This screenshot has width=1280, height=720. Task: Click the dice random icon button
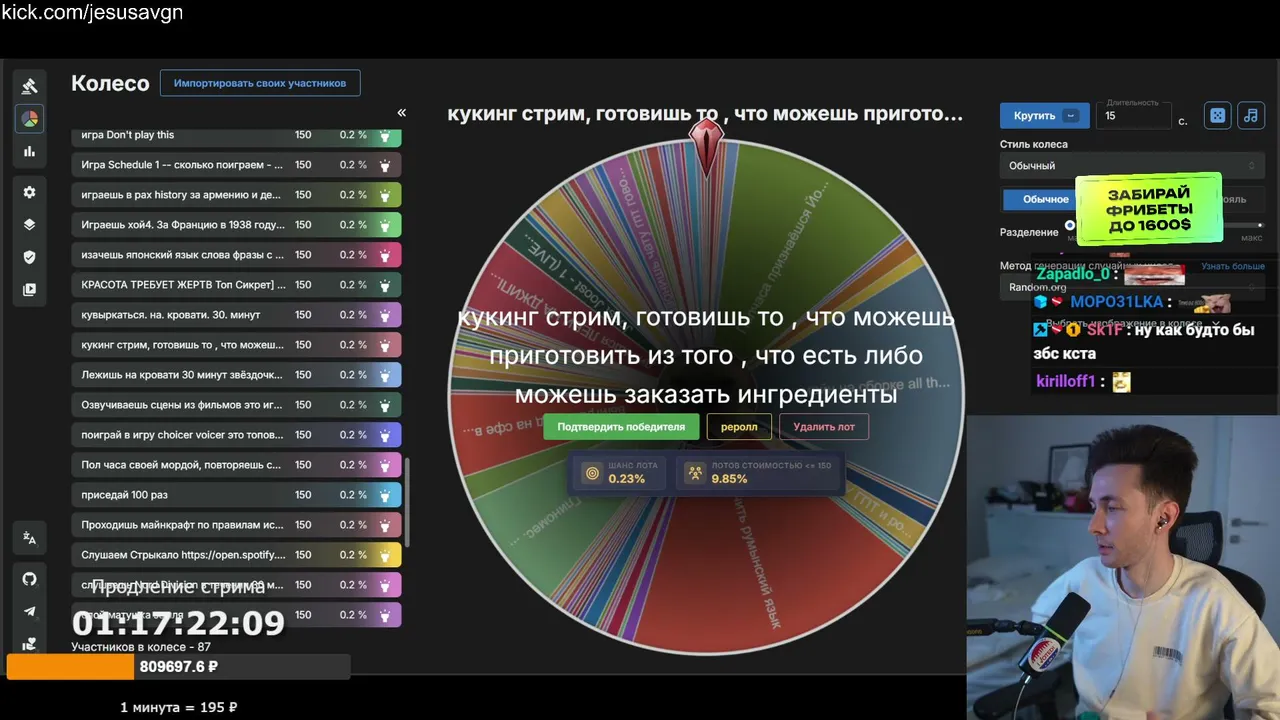[1217, 115]
